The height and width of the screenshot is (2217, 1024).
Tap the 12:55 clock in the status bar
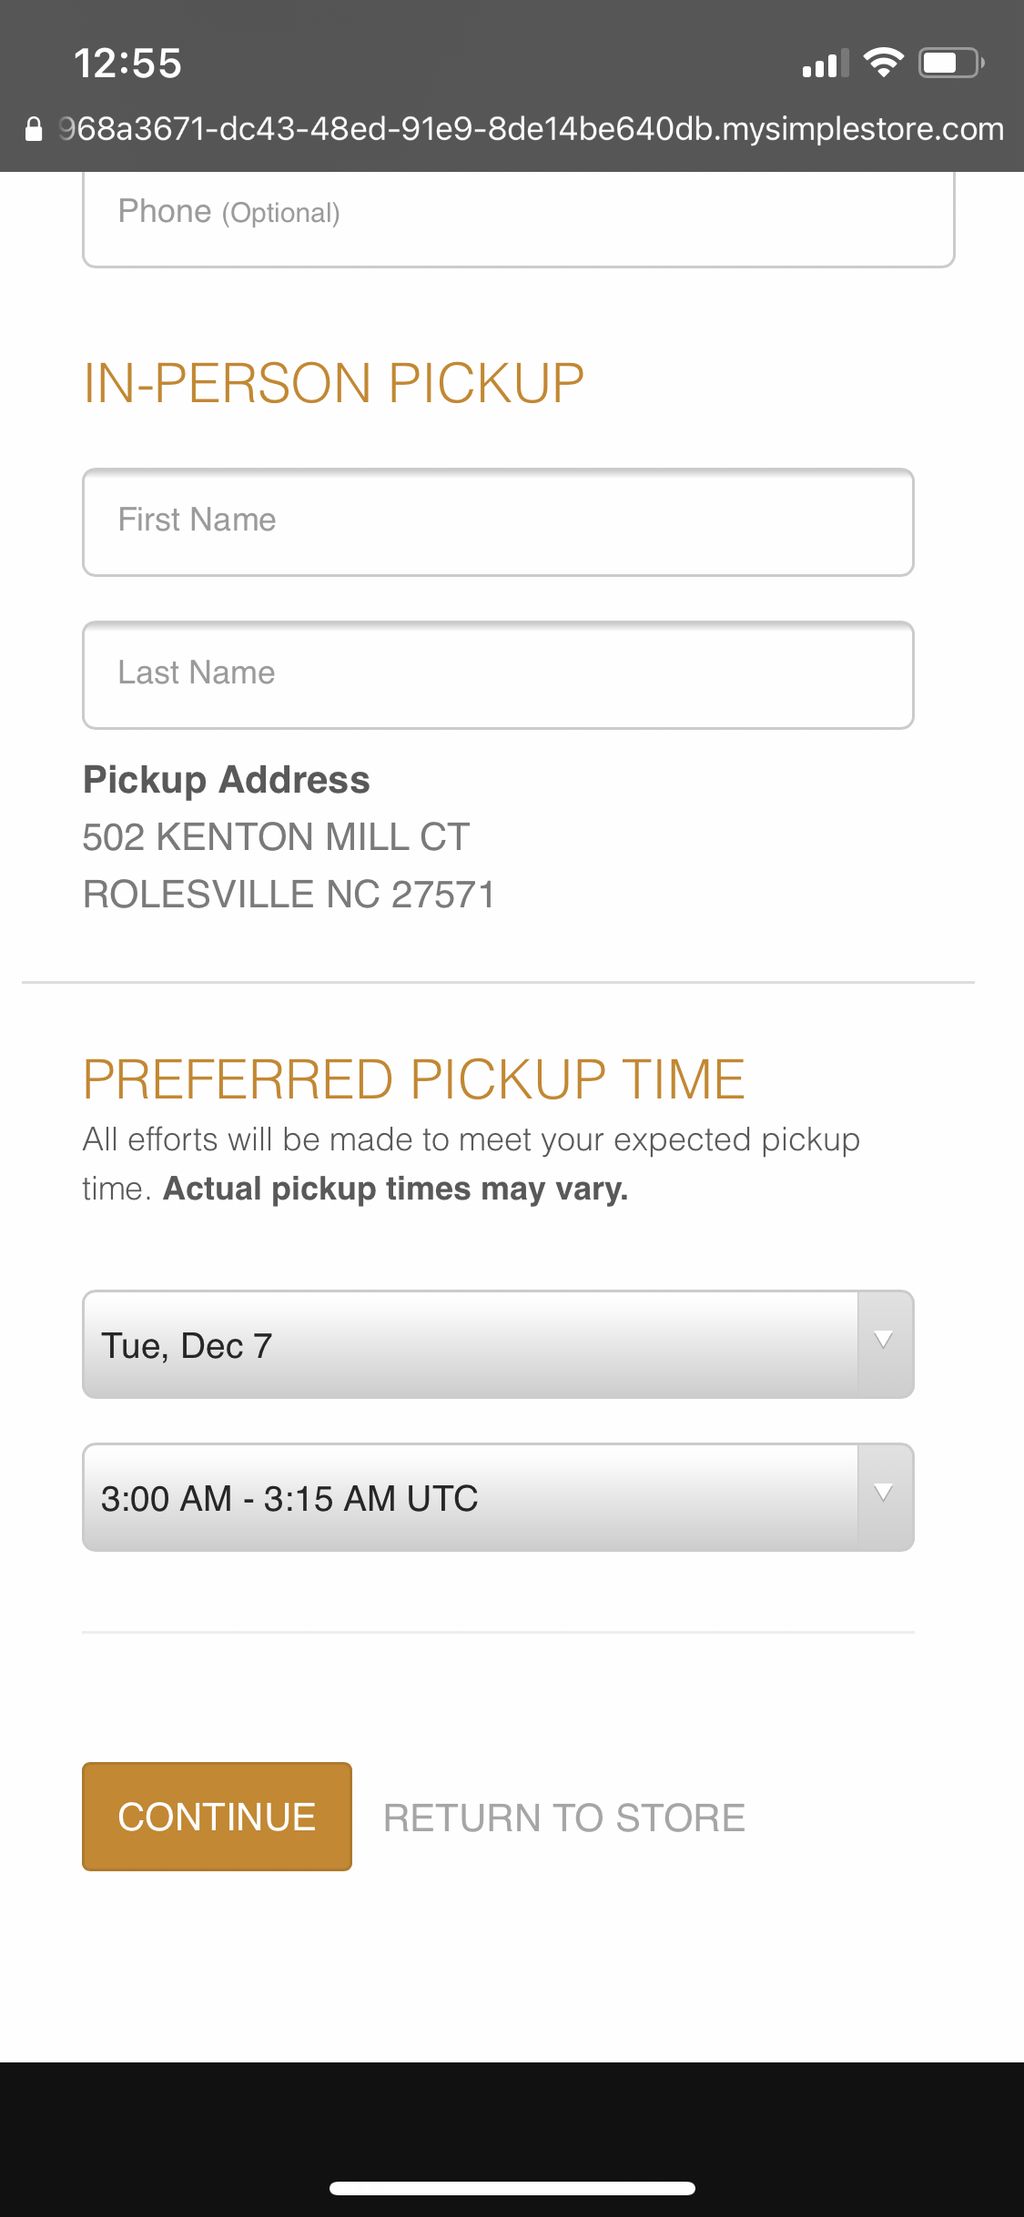click(128, 63)
